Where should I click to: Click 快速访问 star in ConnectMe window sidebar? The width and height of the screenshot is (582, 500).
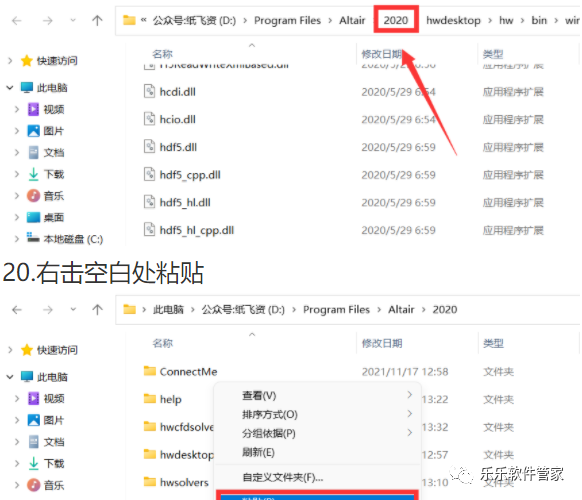27,350
